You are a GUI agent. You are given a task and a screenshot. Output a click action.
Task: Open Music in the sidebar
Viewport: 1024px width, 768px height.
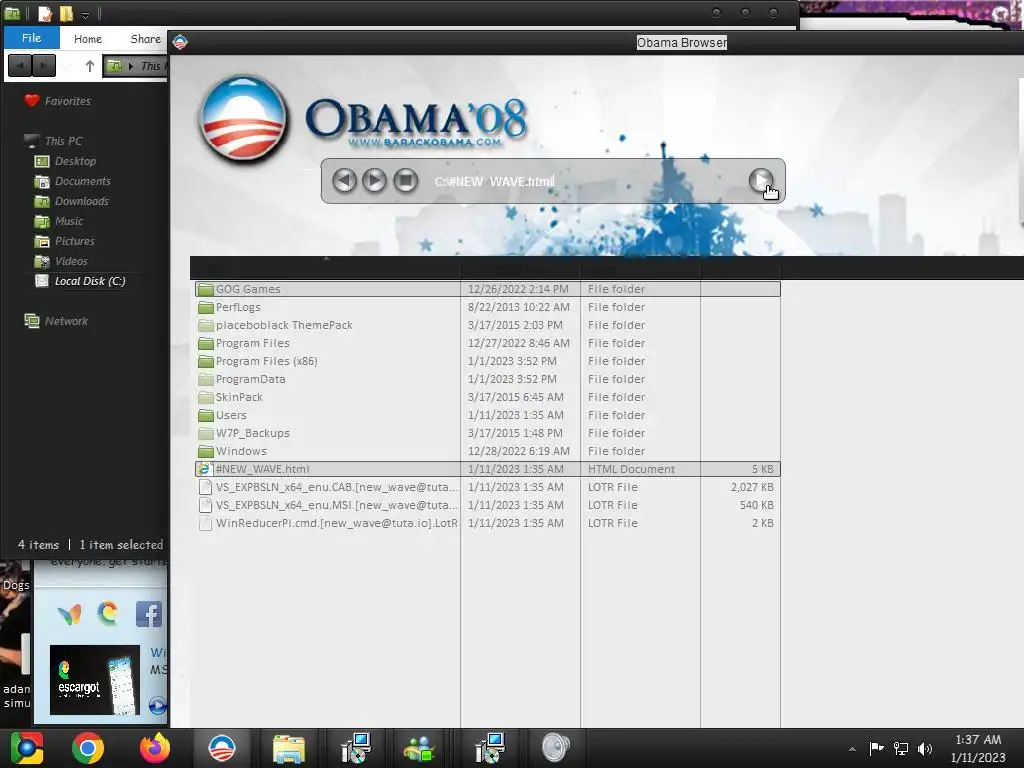[x=69, y=221]
